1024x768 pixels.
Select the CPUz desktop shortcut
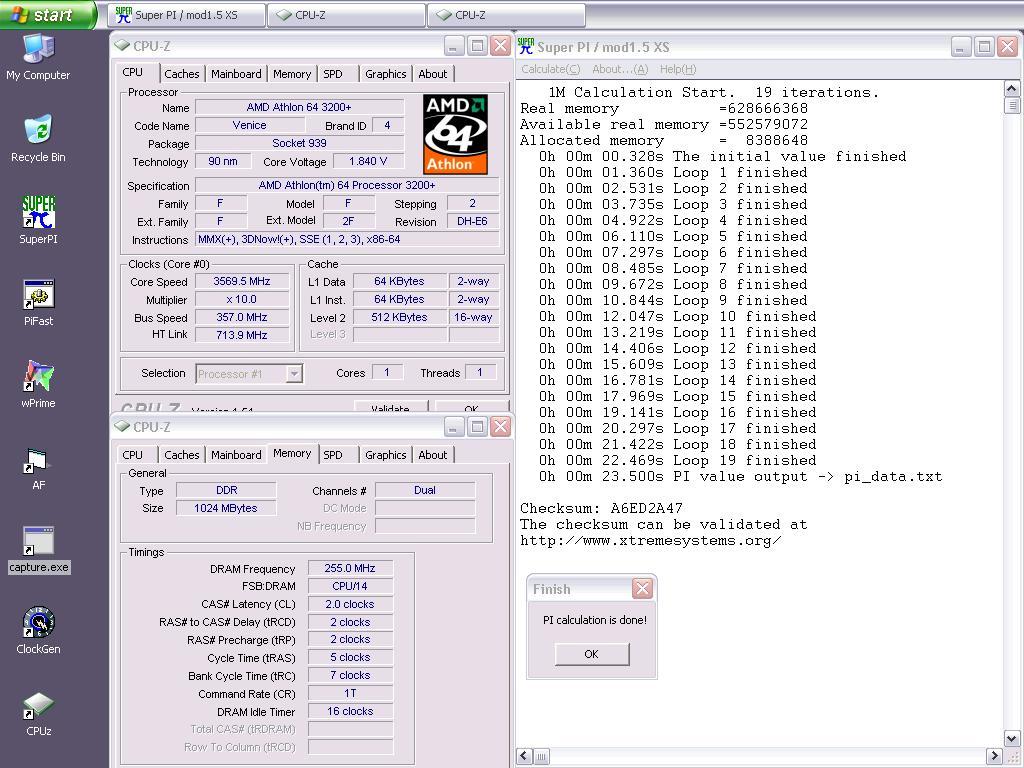[x=38, y=713]
